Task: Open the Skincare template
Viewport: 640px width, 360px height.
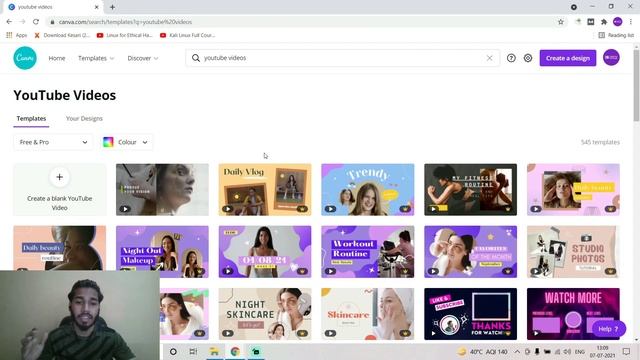Action: click(x=367, y=314)
